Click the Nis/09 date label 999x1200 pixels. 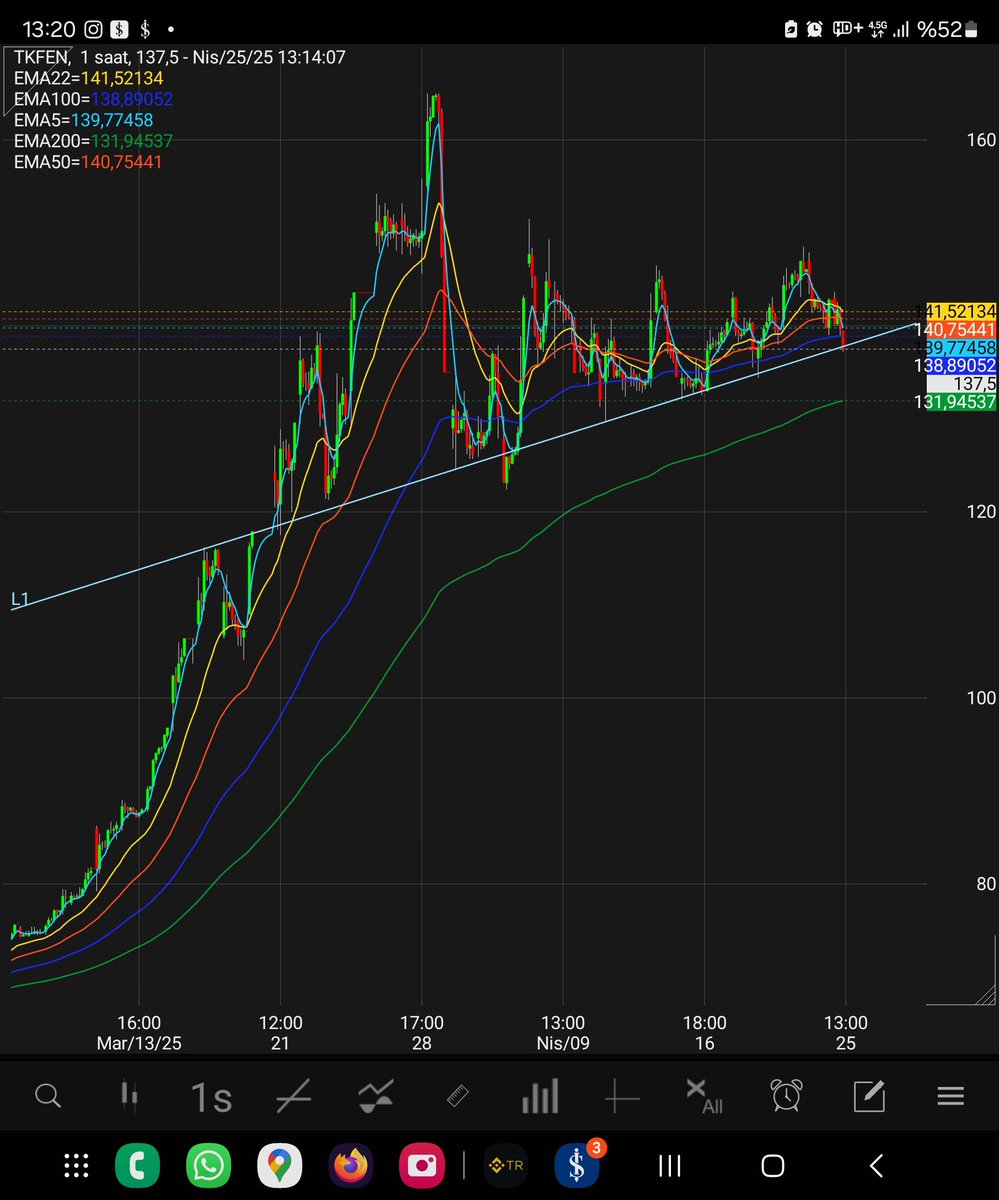[563, 1042]
